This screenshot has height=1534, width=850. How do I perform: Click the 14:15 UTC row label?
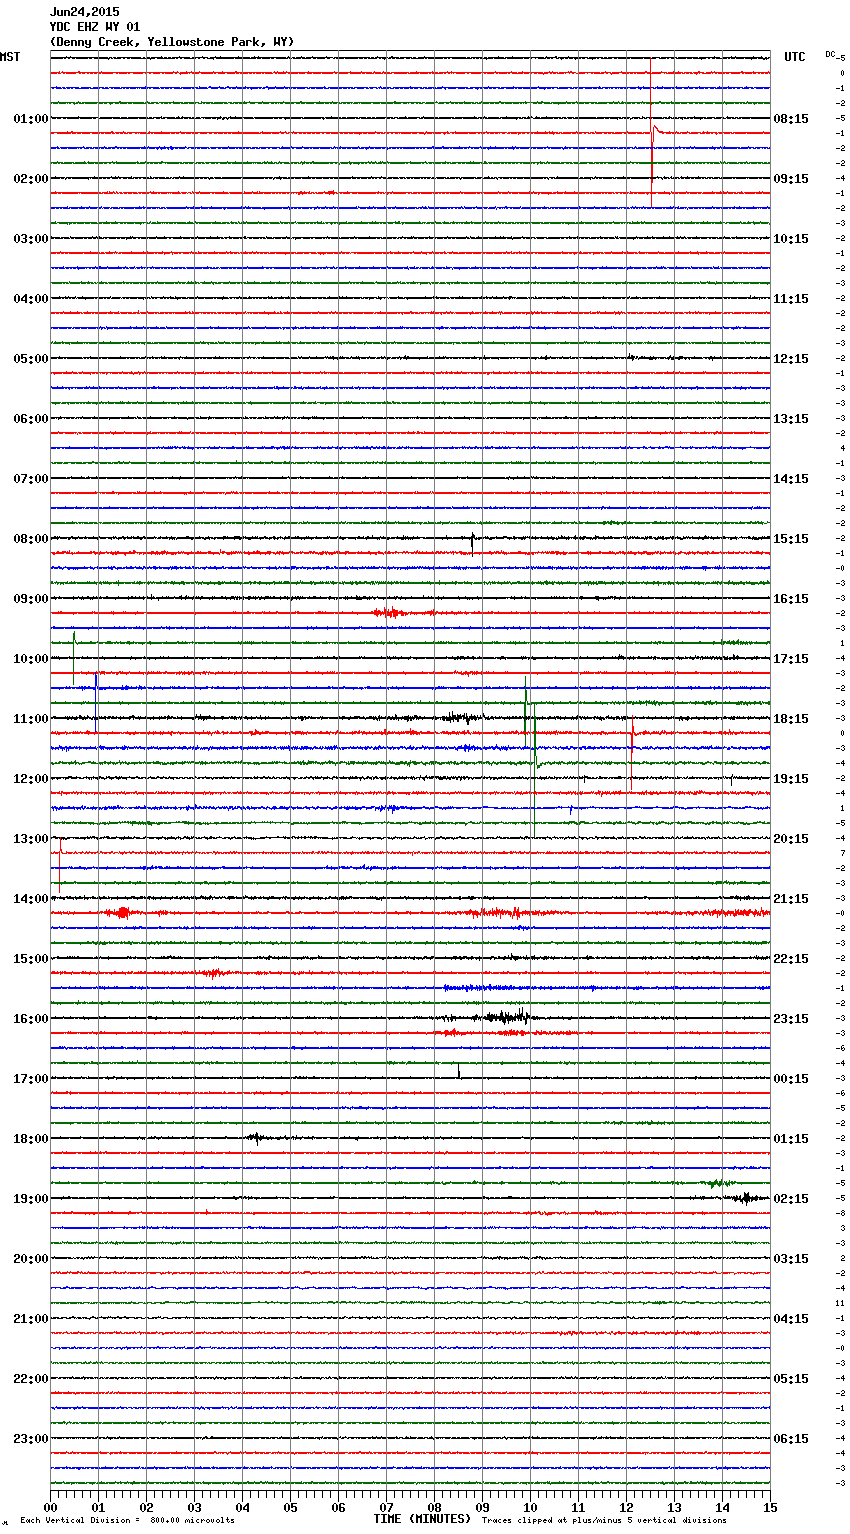pyautogui.click(x=791, y=478)
